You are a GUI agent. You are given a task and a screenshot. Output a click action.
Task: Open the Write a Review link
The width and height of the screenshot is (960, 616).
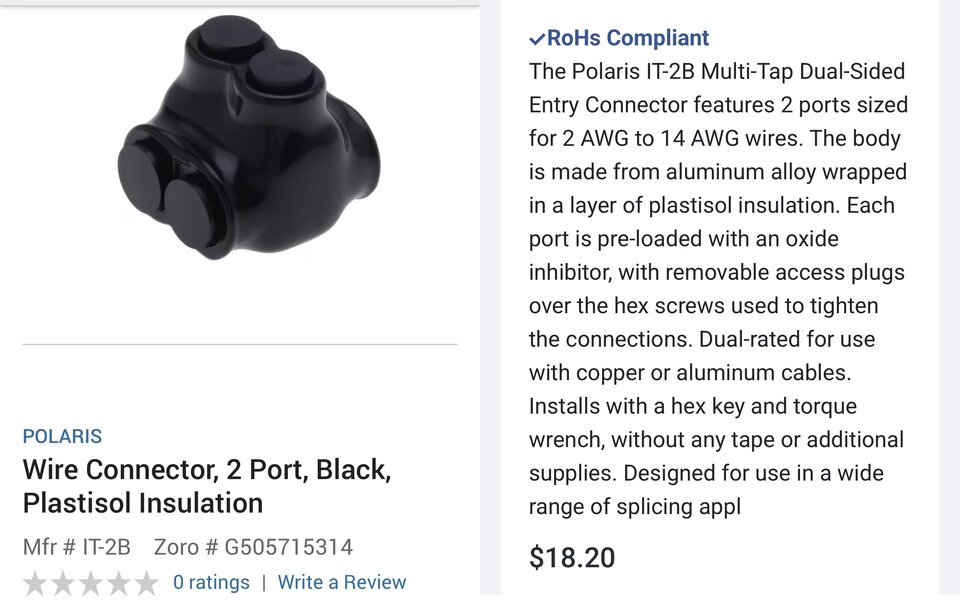[341, 582]
